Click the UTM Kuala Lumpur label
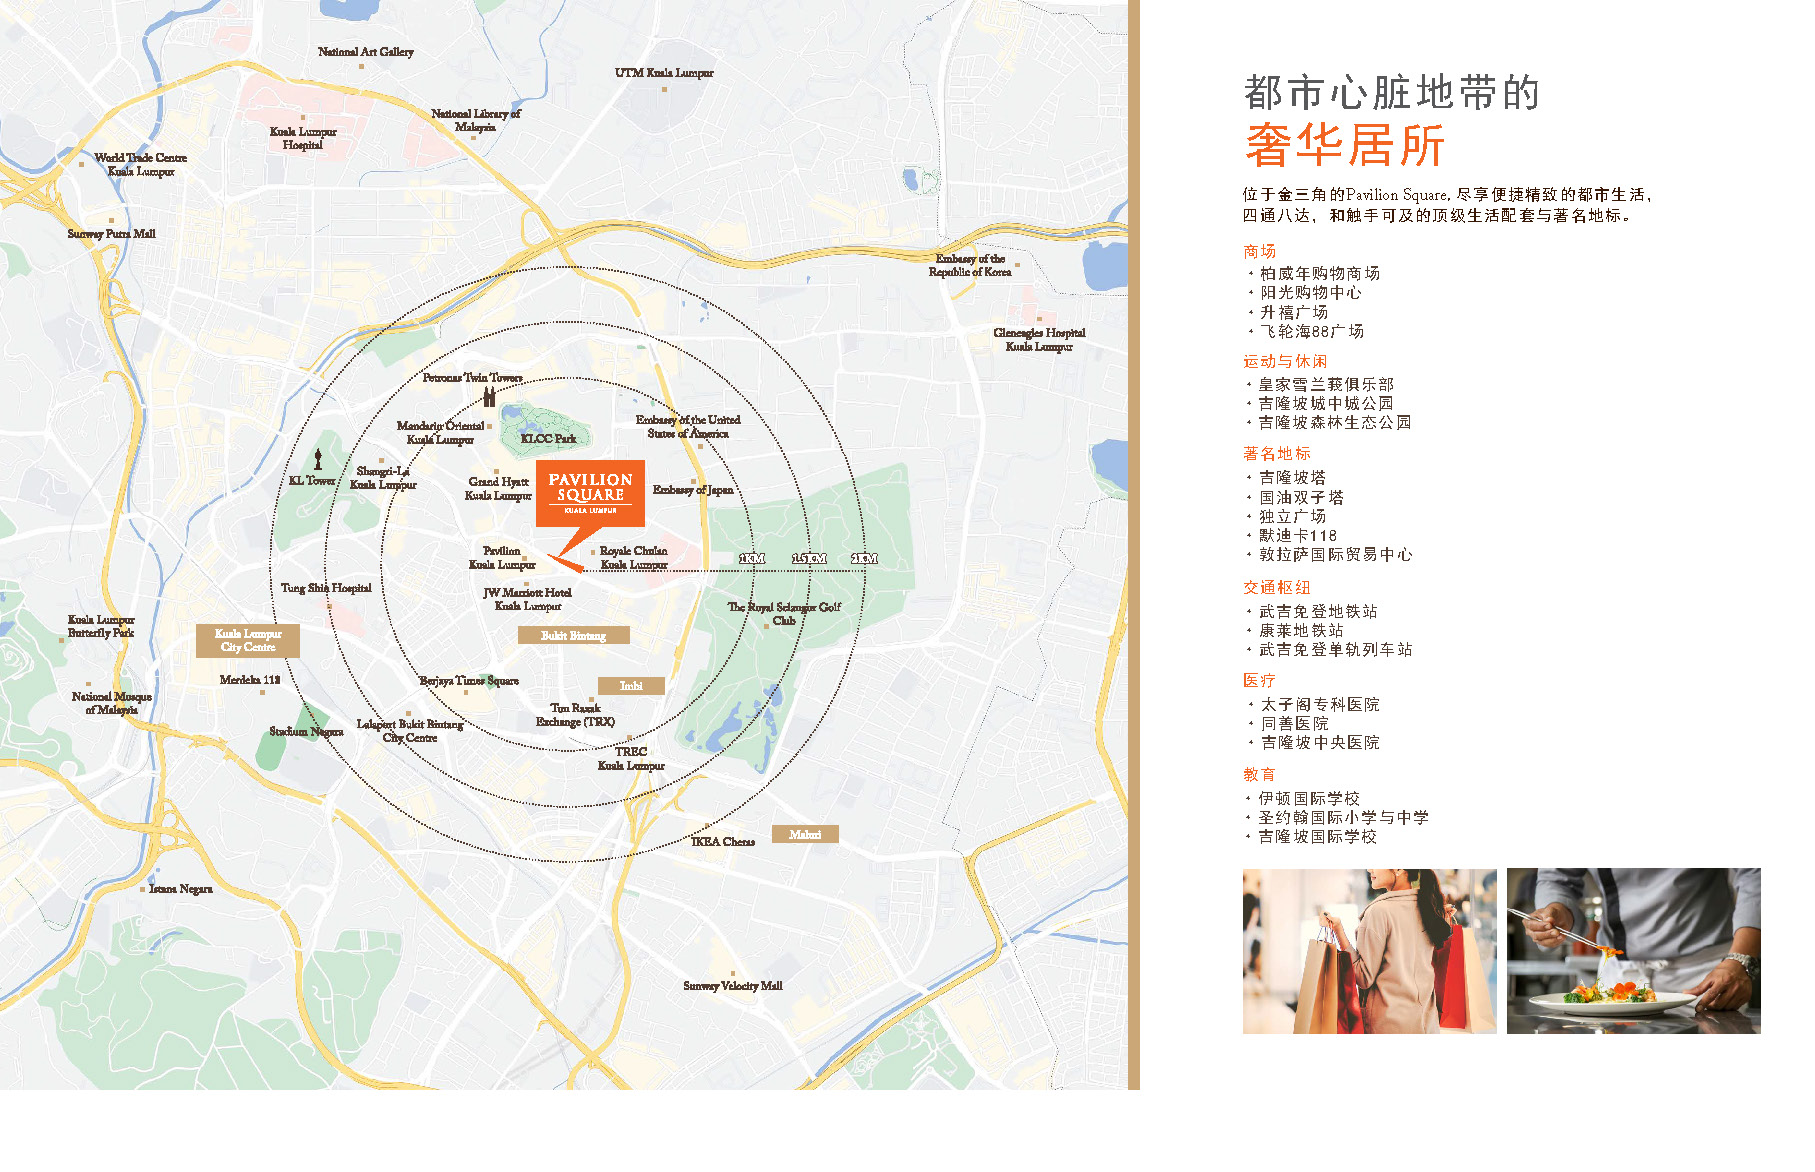This screenshot has height=1172, width=1815. [x=664, y=73]
